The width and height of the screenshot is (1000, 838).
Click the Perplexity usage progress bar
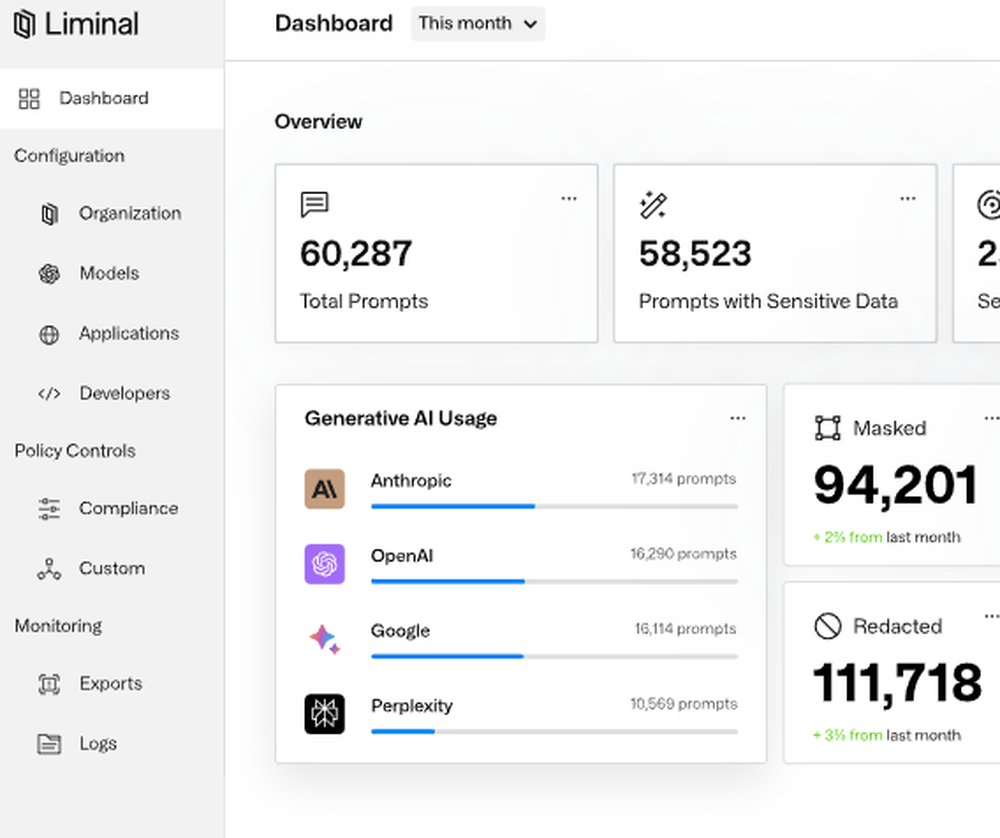point(554,731)
